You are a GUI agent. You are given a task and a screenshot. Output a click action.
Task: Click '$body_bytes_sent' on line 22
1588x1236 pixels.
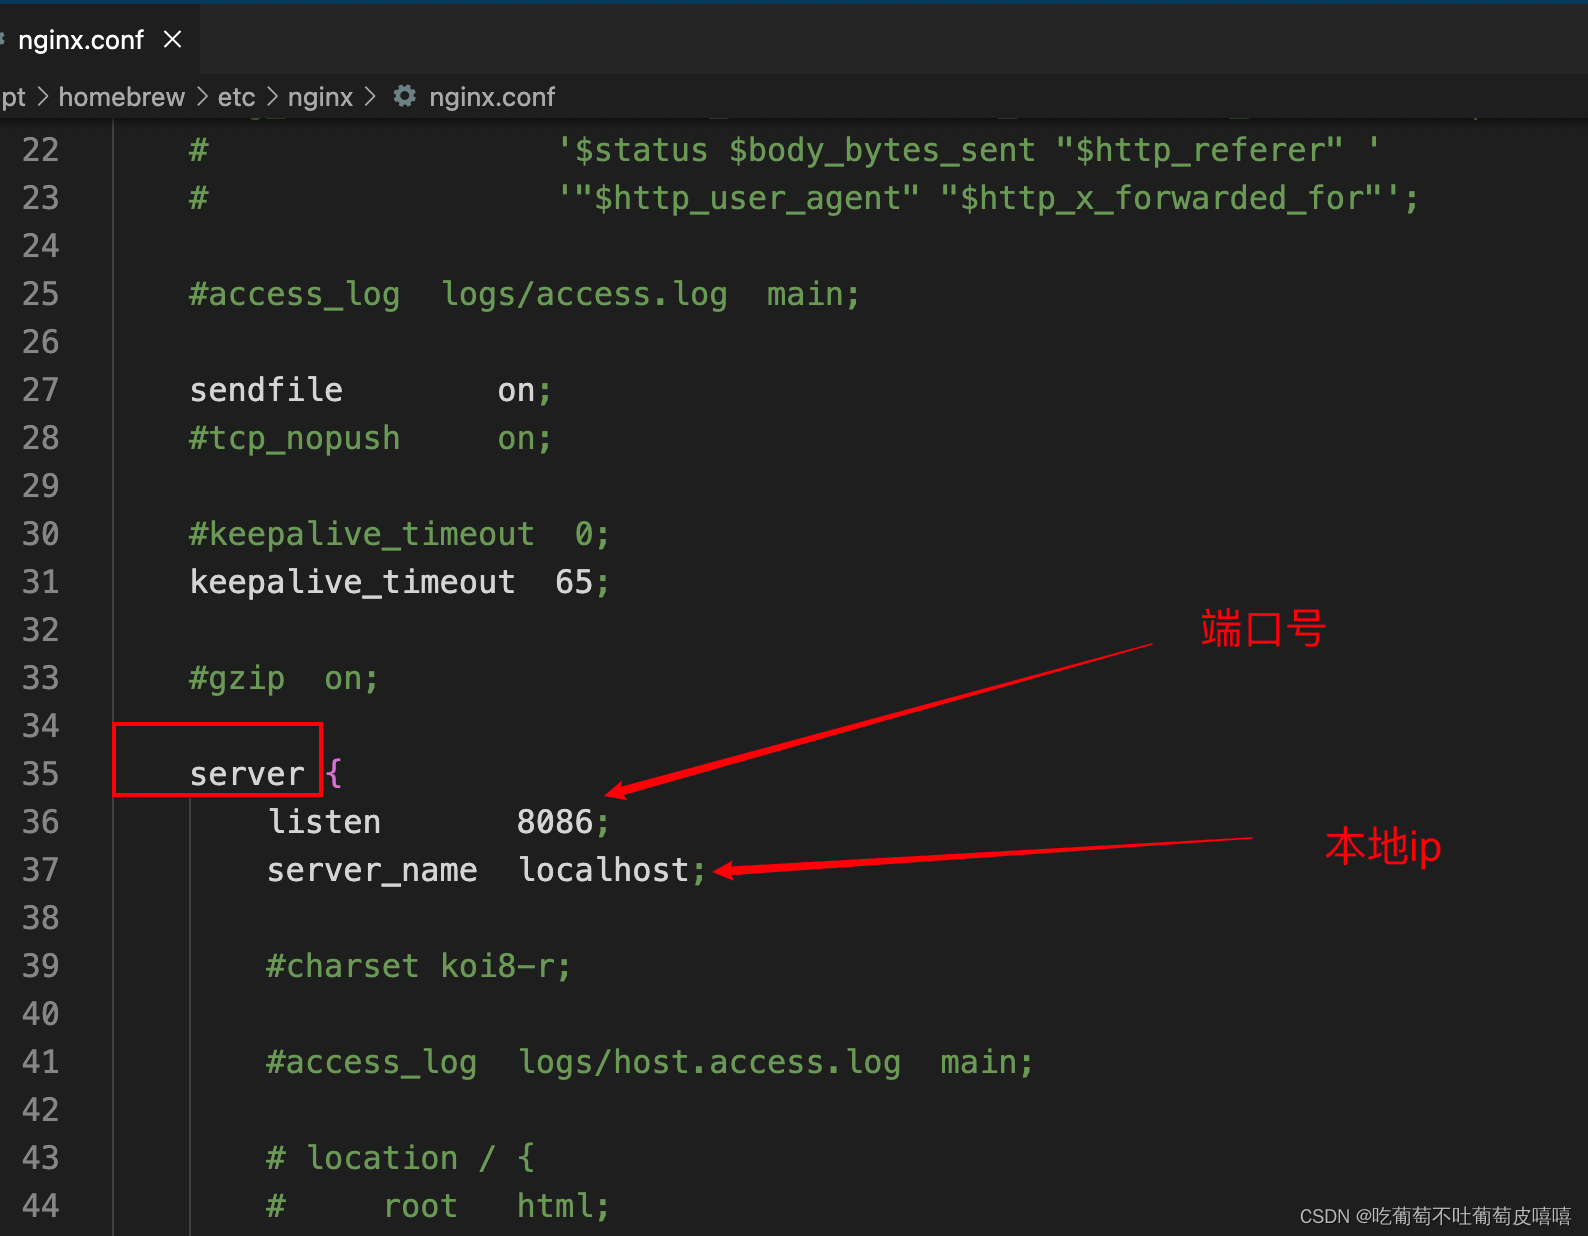click(882, 151)
